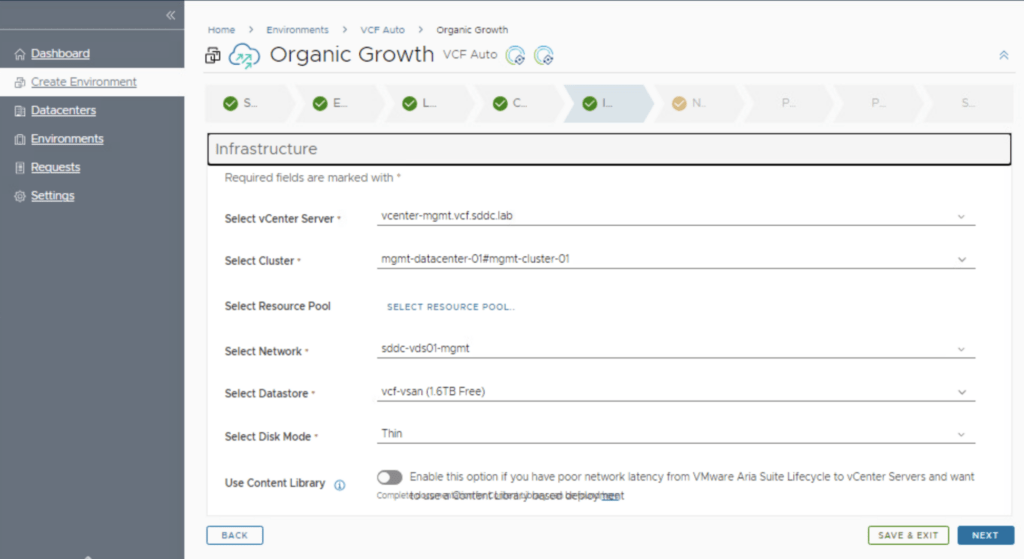Image resolution: width=1024 pixels, height=559 pixels.
Task: Click first product icon after VCF Auto label
Action: pyautogui.click(x=515, y=56)
